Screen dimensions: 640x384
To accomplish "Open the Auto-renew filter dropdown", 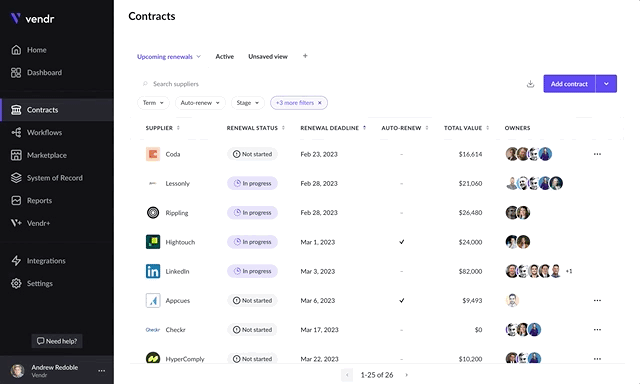I will [200, 103].
